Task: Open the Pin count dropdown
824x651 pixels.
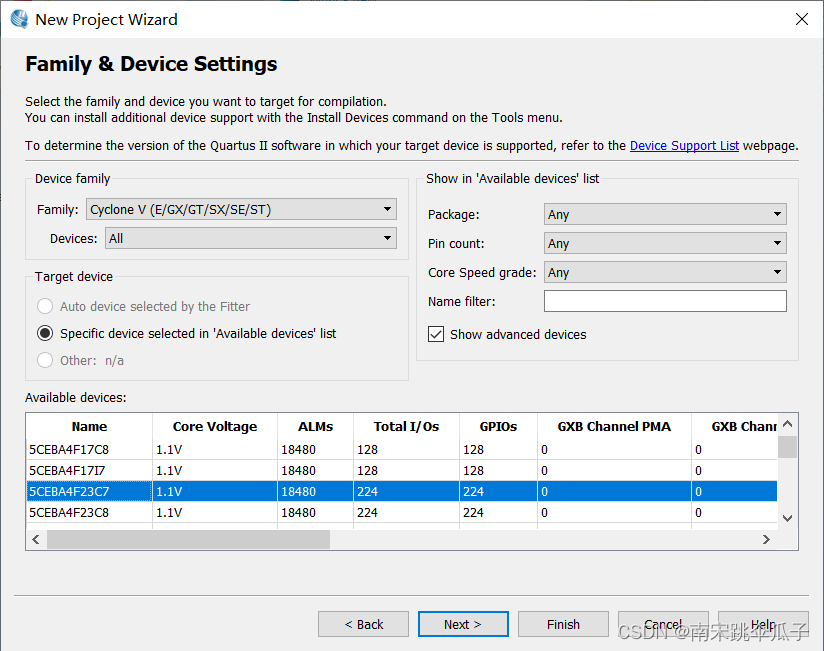Action: (x=665, y=243)
